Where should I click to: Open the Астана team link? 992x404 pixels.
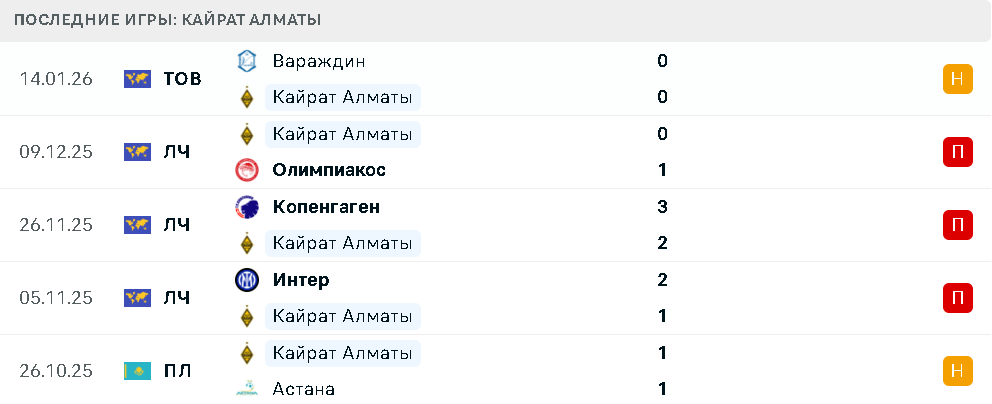(x=303, y=389)
